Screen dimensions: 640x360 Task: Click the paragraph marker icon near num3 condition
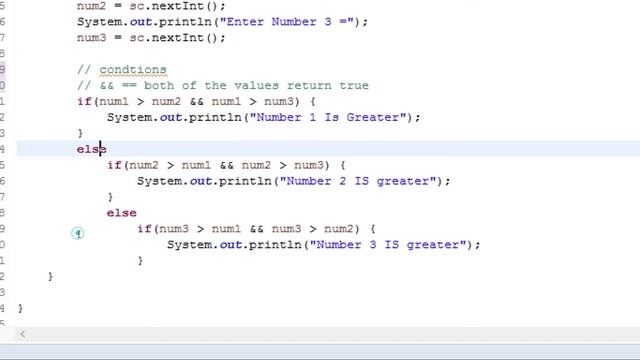point(78,233)
